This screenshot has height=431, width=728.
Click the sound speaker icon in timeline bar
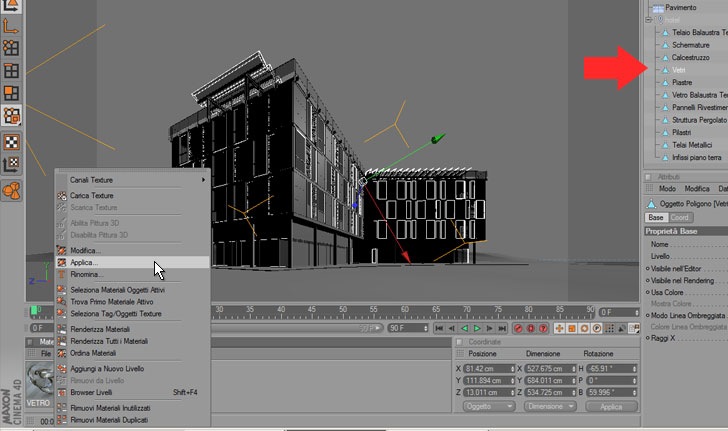click(x=622, y=328)
